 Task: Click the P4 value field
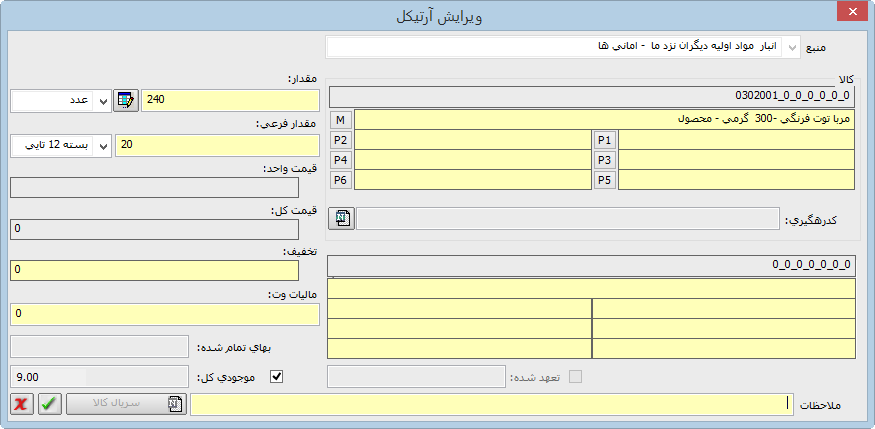(x=473, y=160)
